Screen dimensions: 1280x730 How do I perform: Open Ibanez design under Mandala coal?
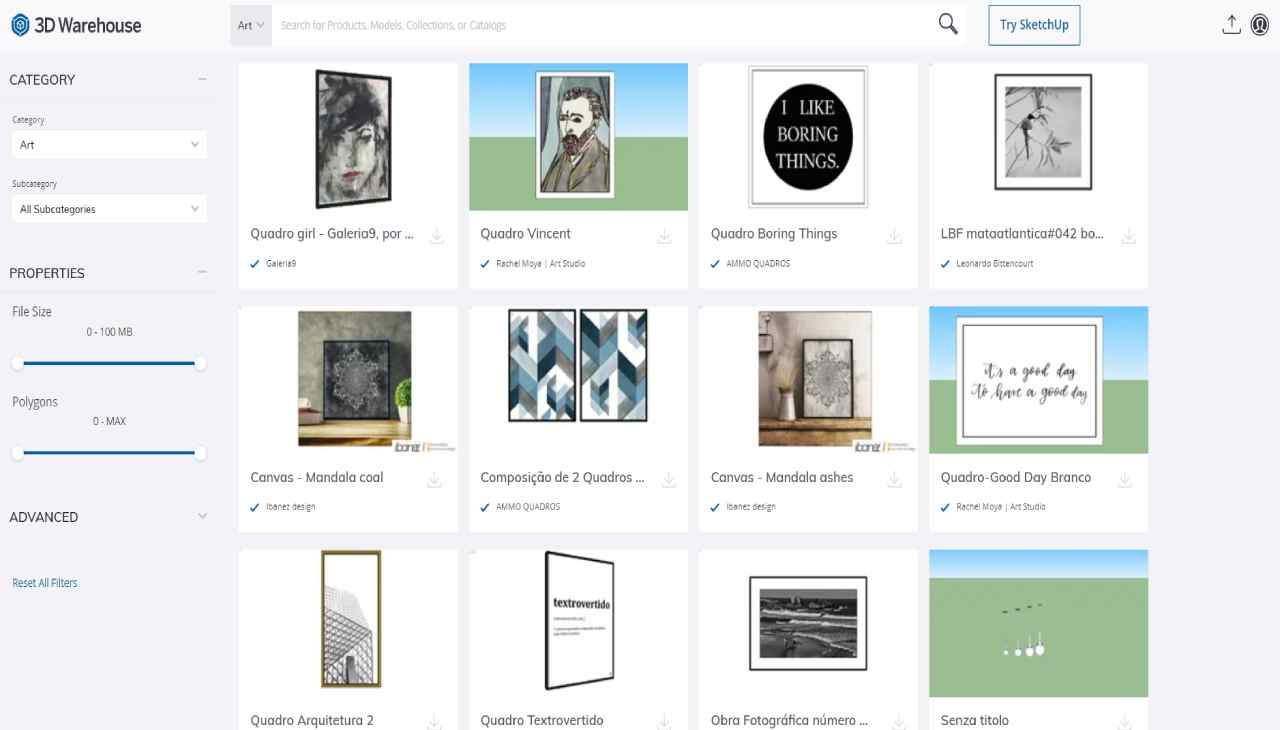click(291, 507)
